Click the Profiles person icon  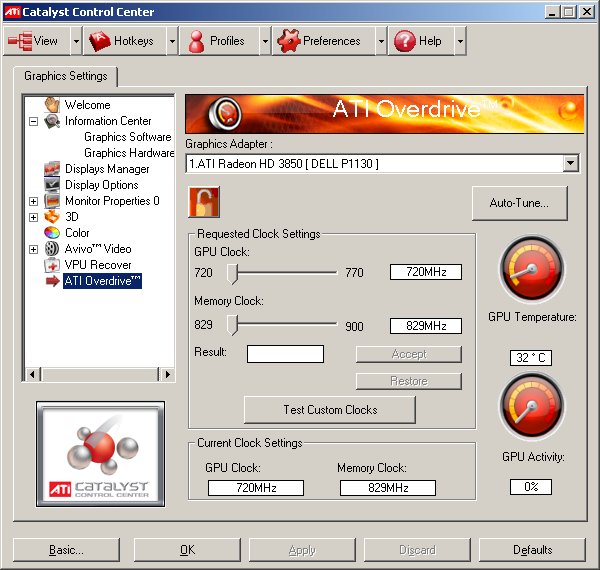tap(196, 41)
